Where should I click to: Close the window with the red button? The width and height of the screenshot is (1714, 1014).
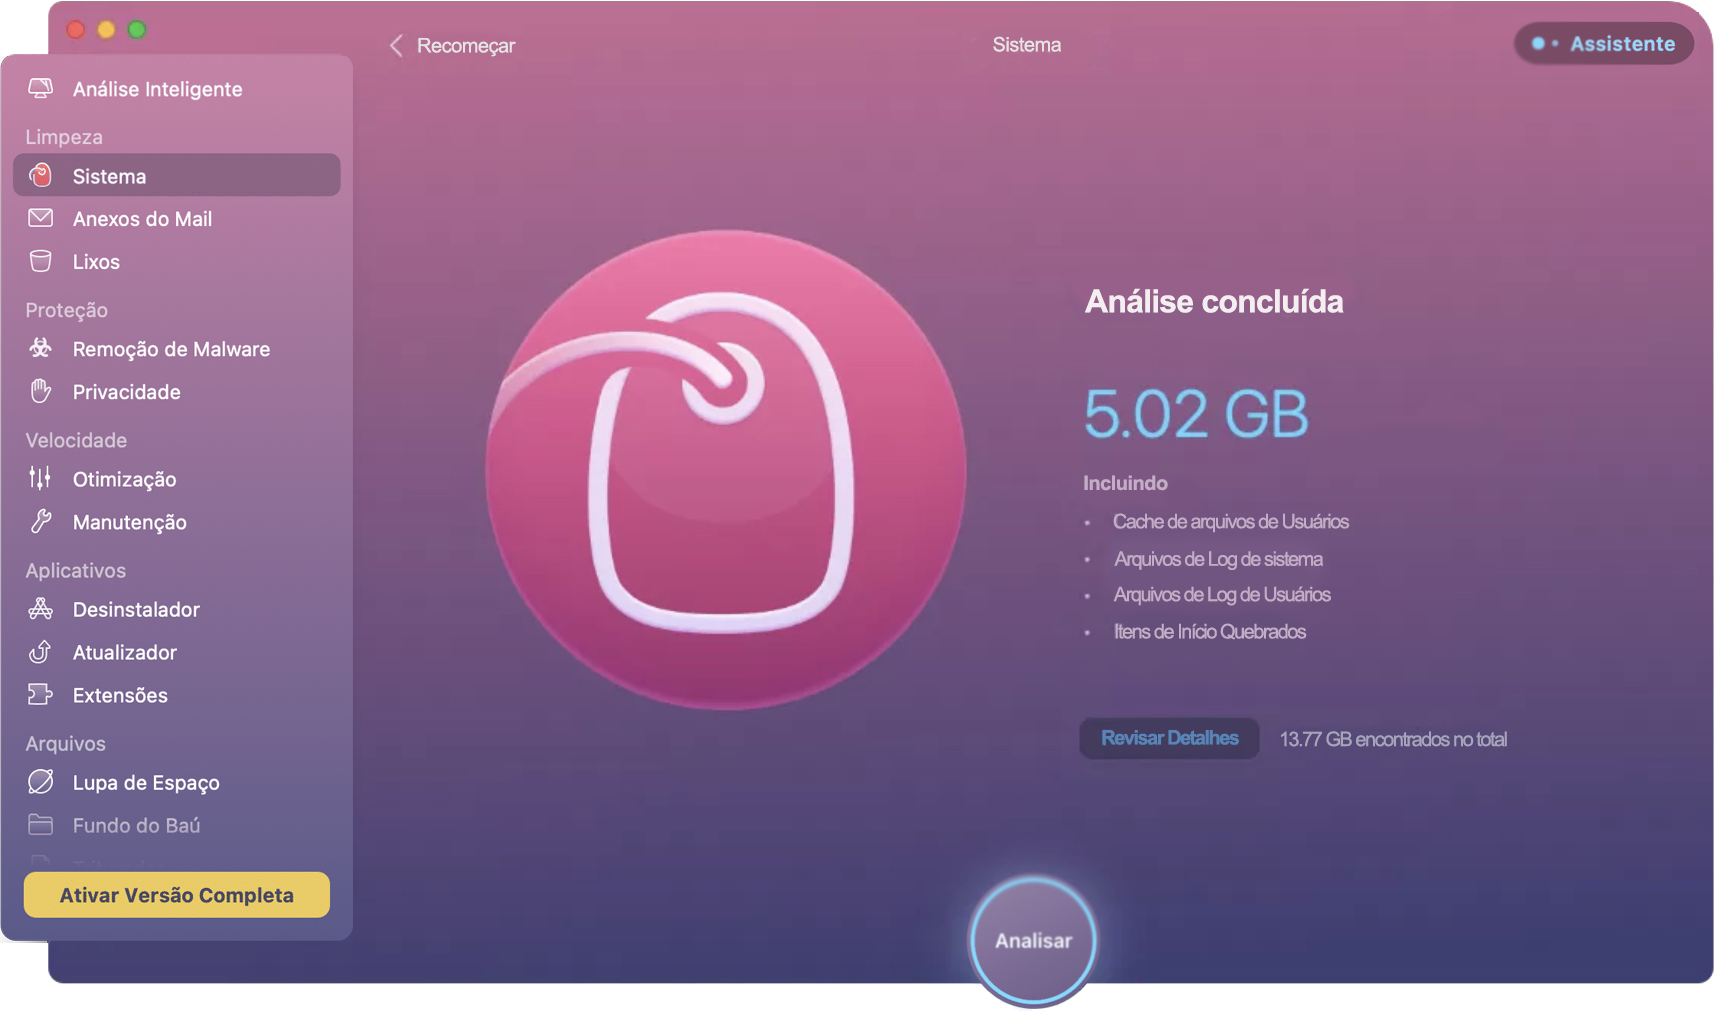75,29
